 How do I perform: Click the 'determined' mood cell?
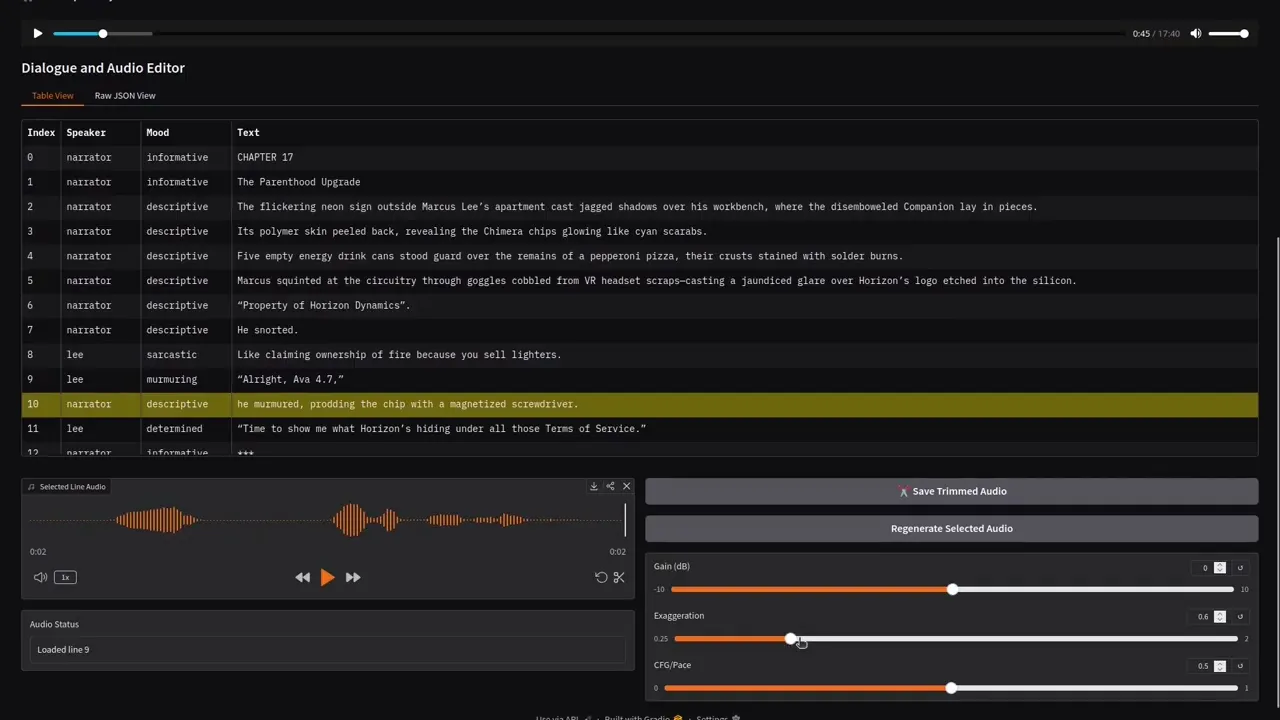pyautogui.click(x=186, y=429)
